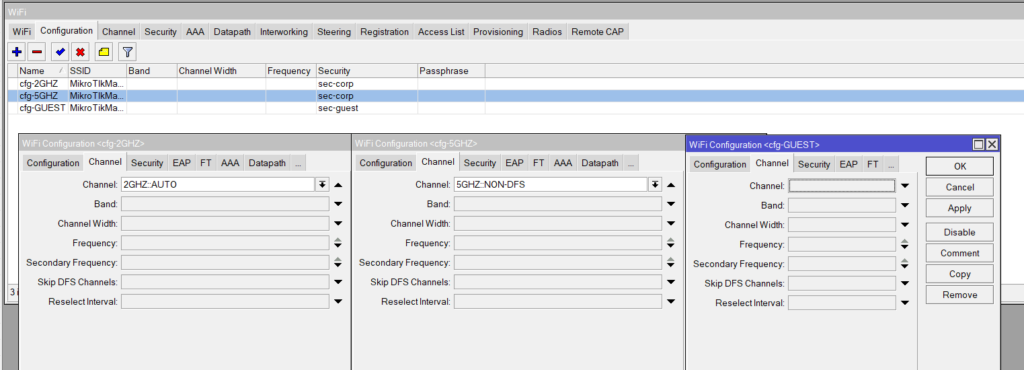Open the Radios tab
1024x370 pixels.
click(547, 32)
